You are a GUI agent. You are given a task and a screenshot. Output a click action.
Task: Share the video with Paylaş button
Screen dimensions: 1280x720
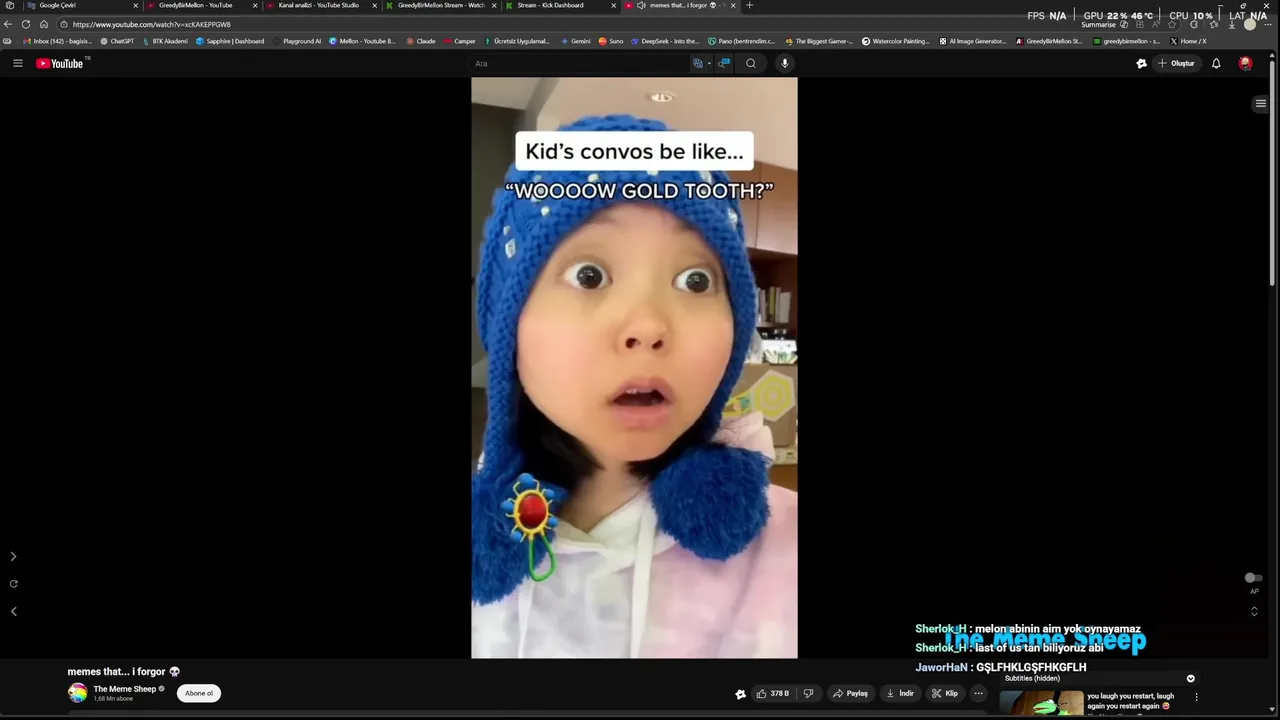[x=851, y=693]
